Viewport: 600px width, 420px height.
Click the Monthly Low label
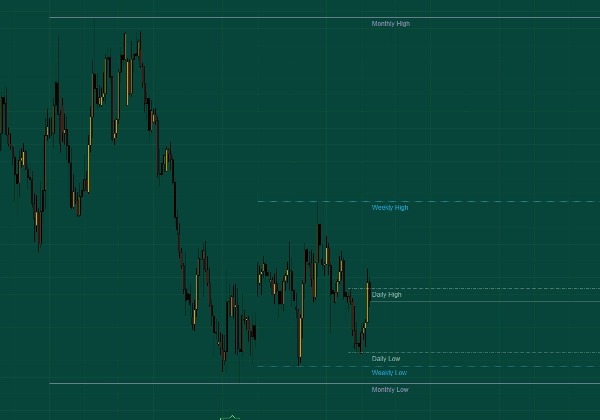tap(390, 389)
